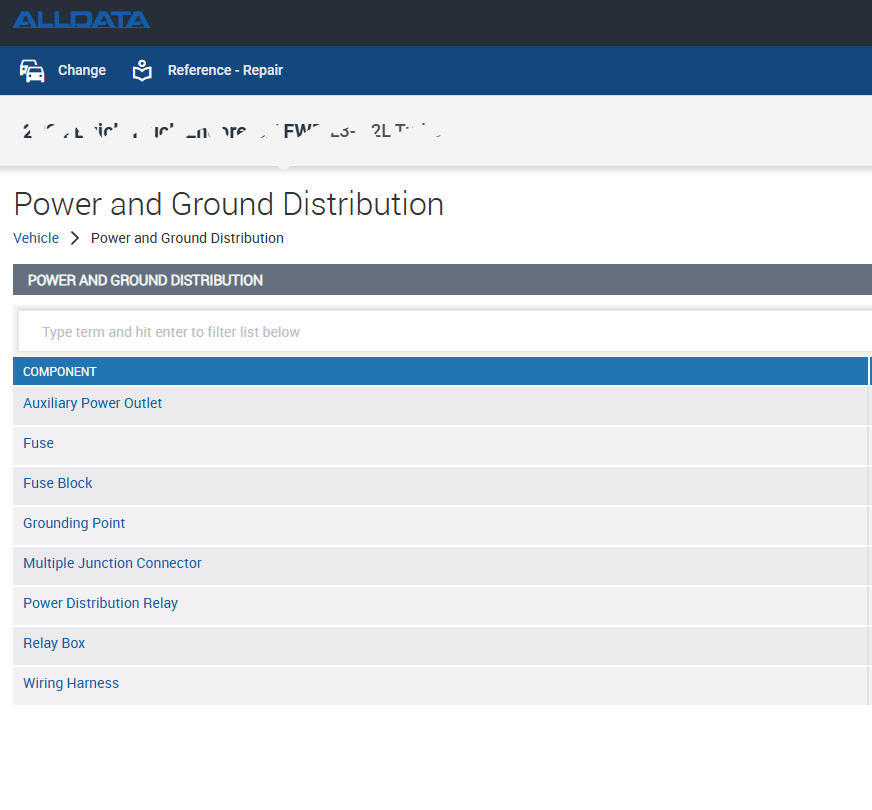Open the Wiring Harness component
The width and height of the screenshot is (872, 810).
pos(71,684)
